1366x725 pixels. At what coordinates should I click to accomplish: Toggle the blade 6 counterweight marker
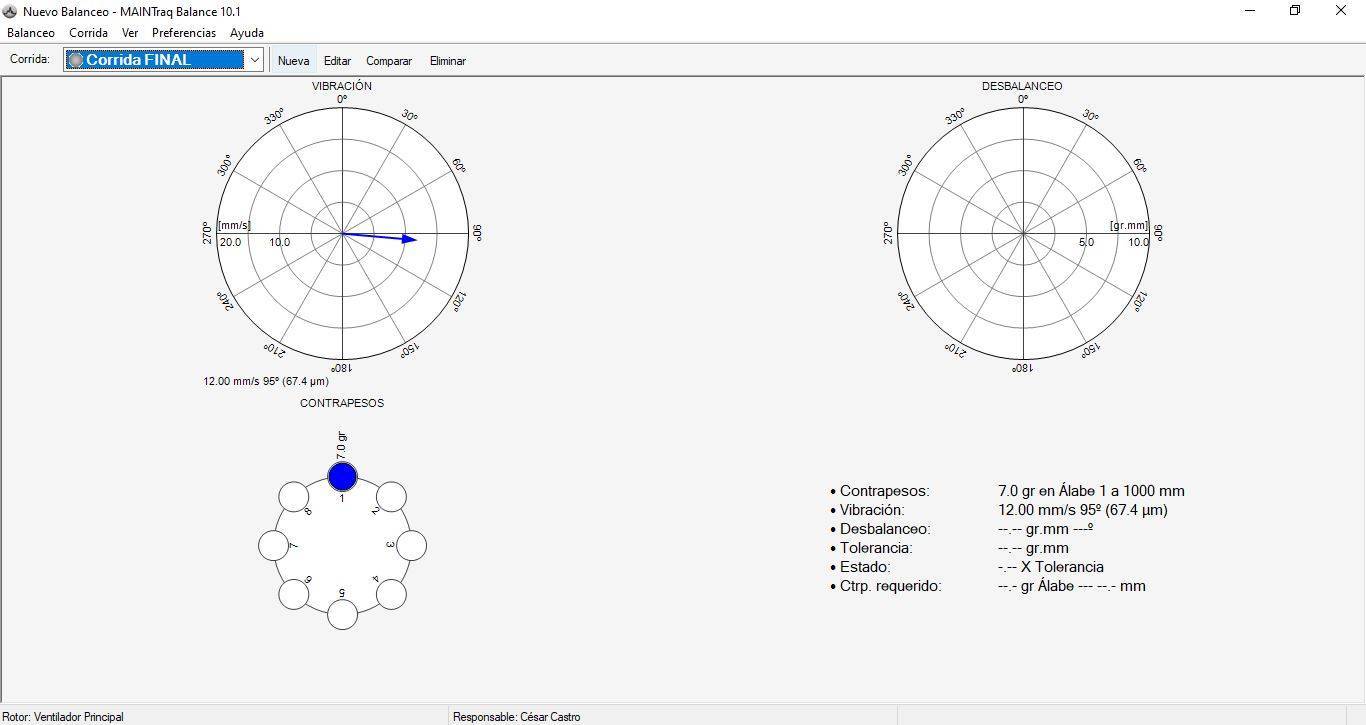[x=293, y=595]
